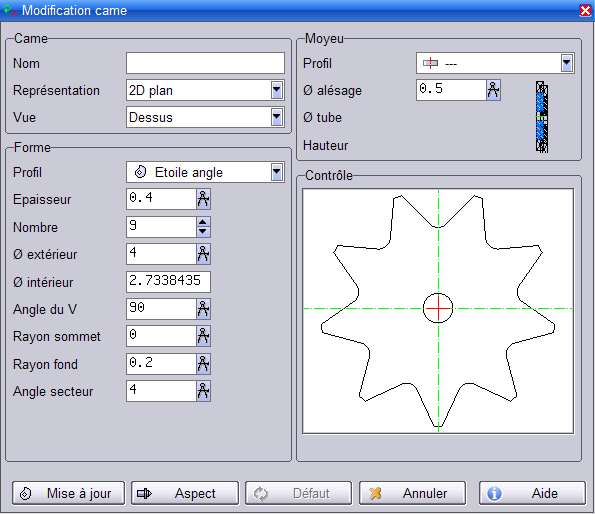
Task: Open the Forme Profil Etoile angle dropdown
Action: coord(277,172)
